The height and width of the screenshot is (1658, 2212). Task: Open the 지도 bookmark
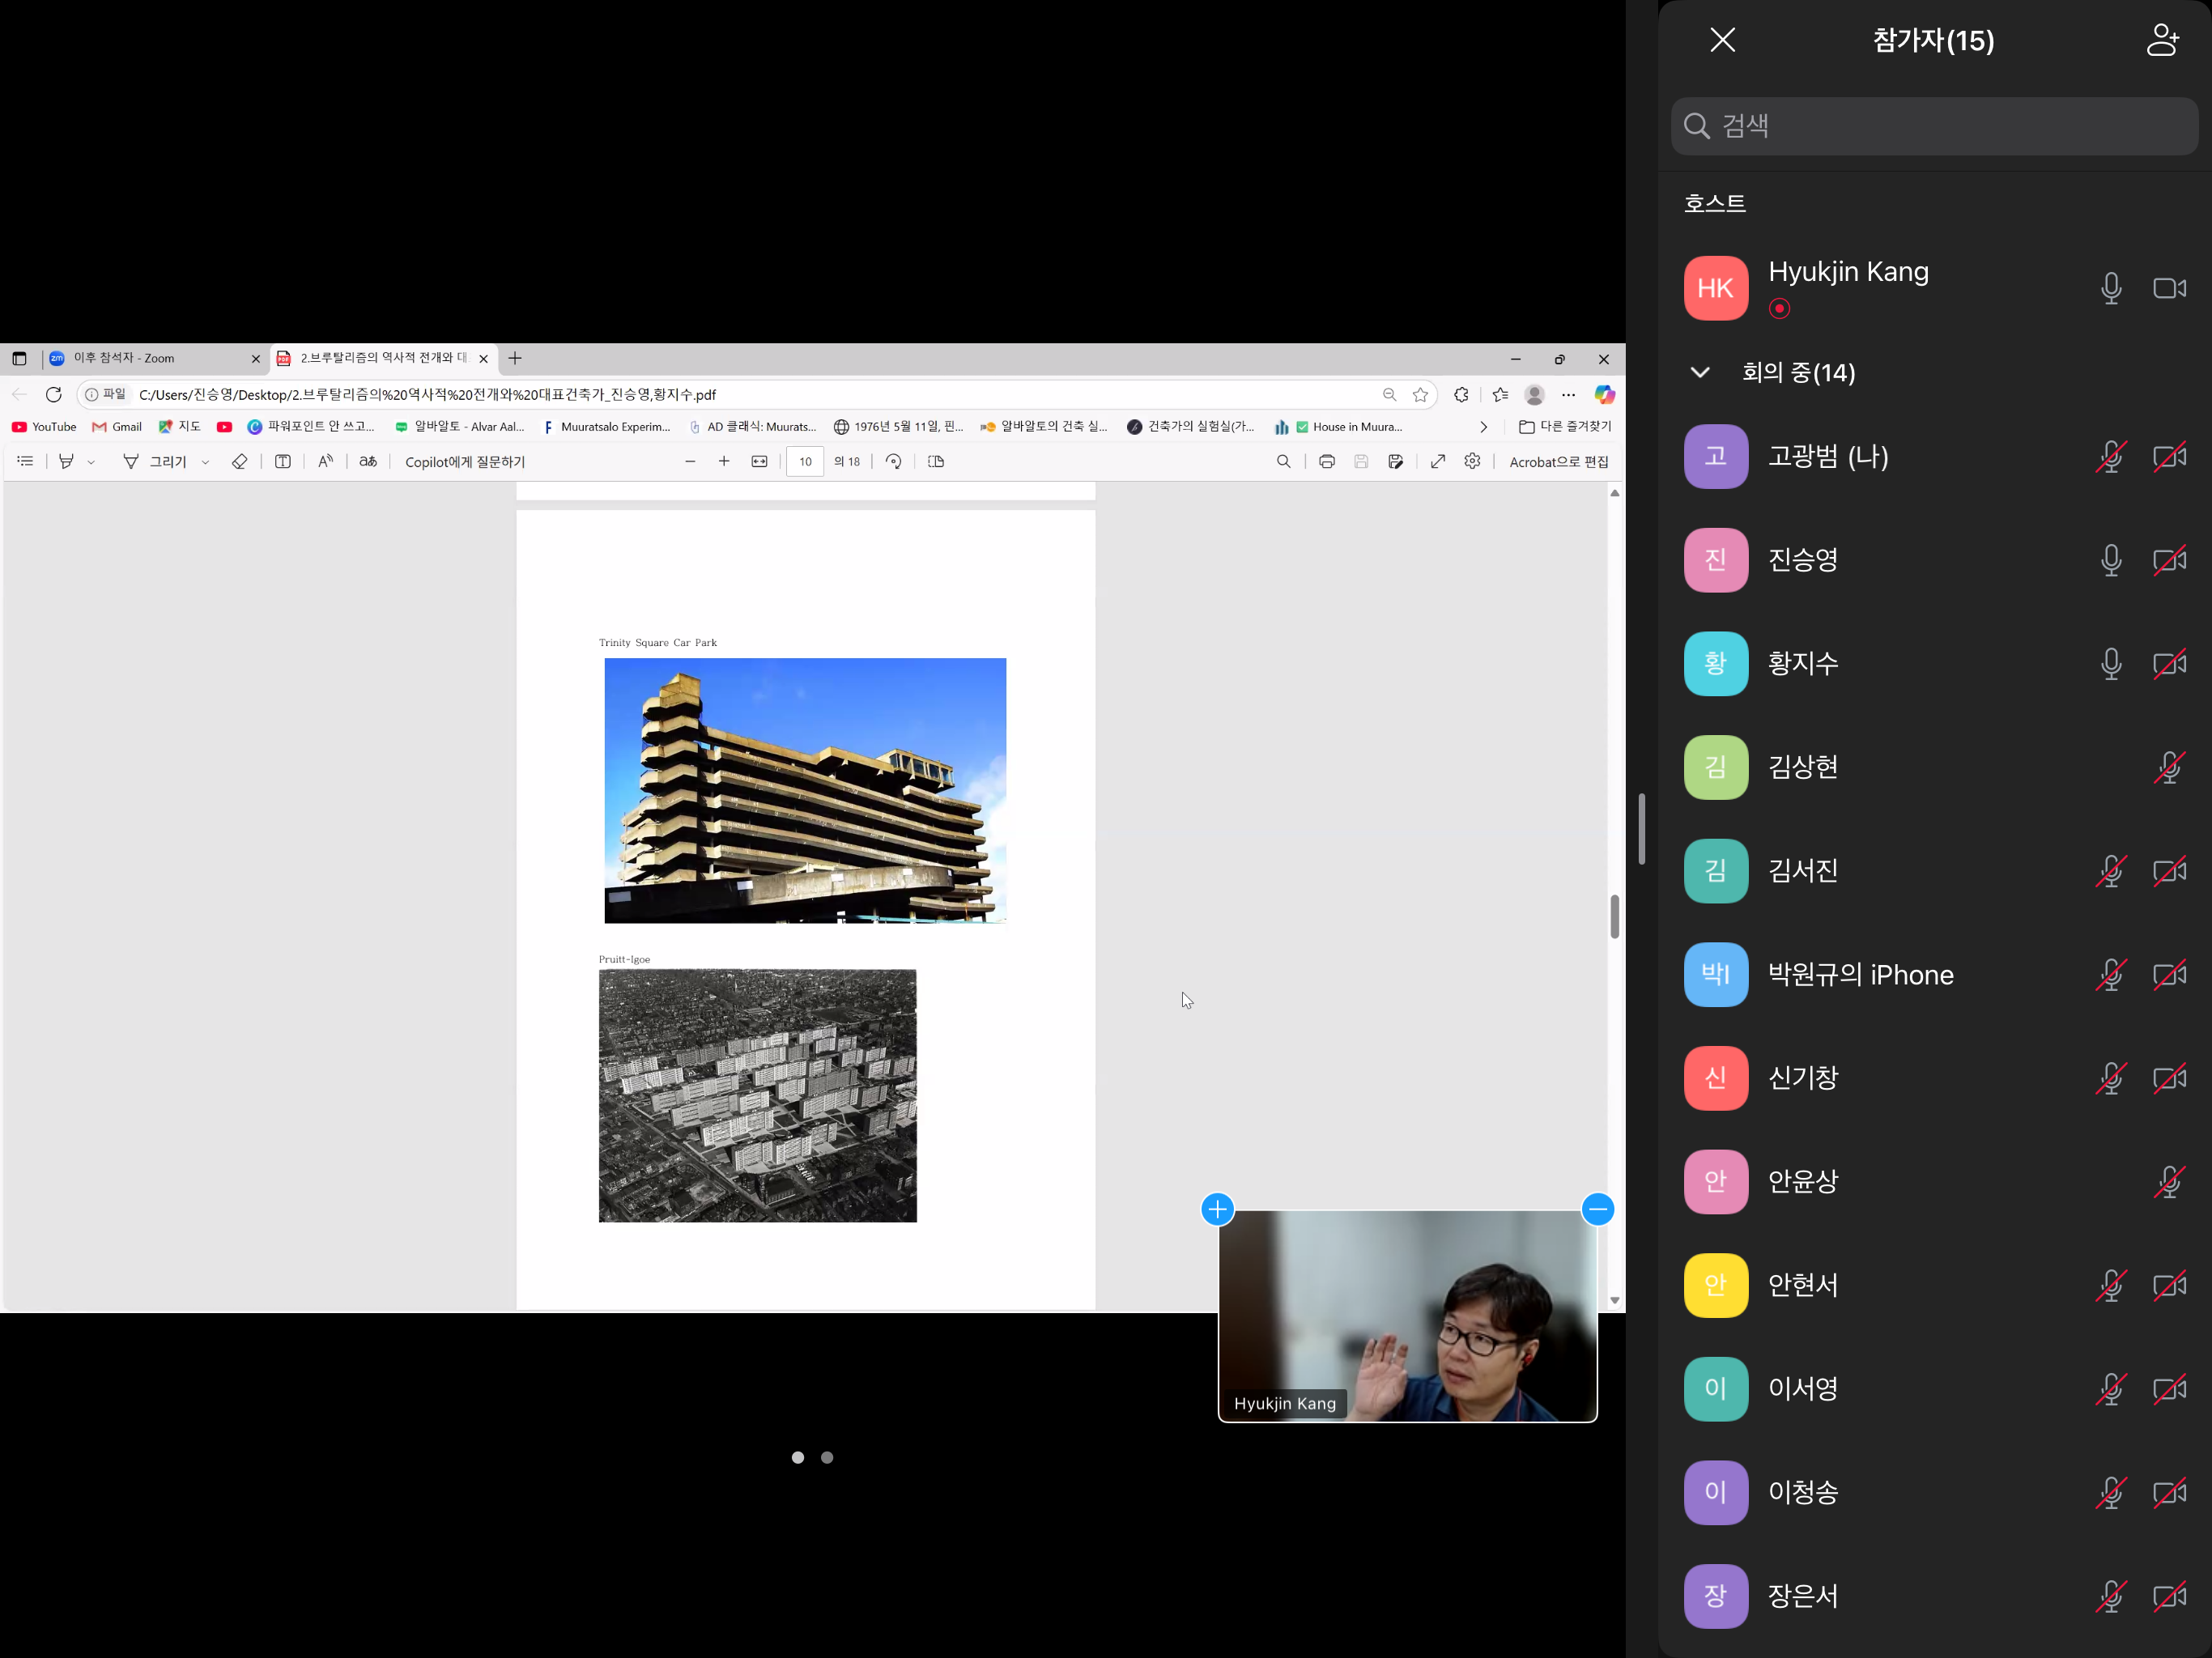point(180,427)
